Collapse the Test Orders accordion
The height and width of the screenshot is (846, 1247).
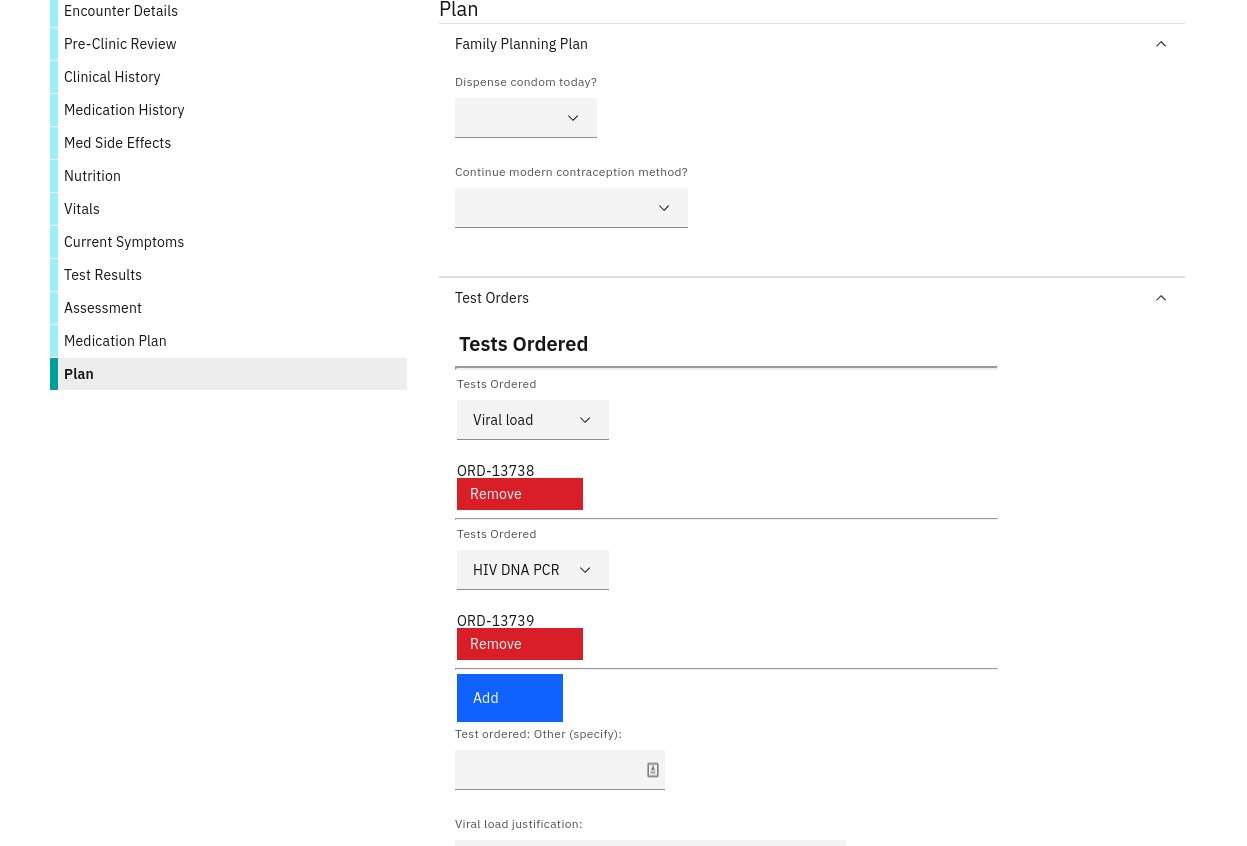click(x=1160, y=298)
